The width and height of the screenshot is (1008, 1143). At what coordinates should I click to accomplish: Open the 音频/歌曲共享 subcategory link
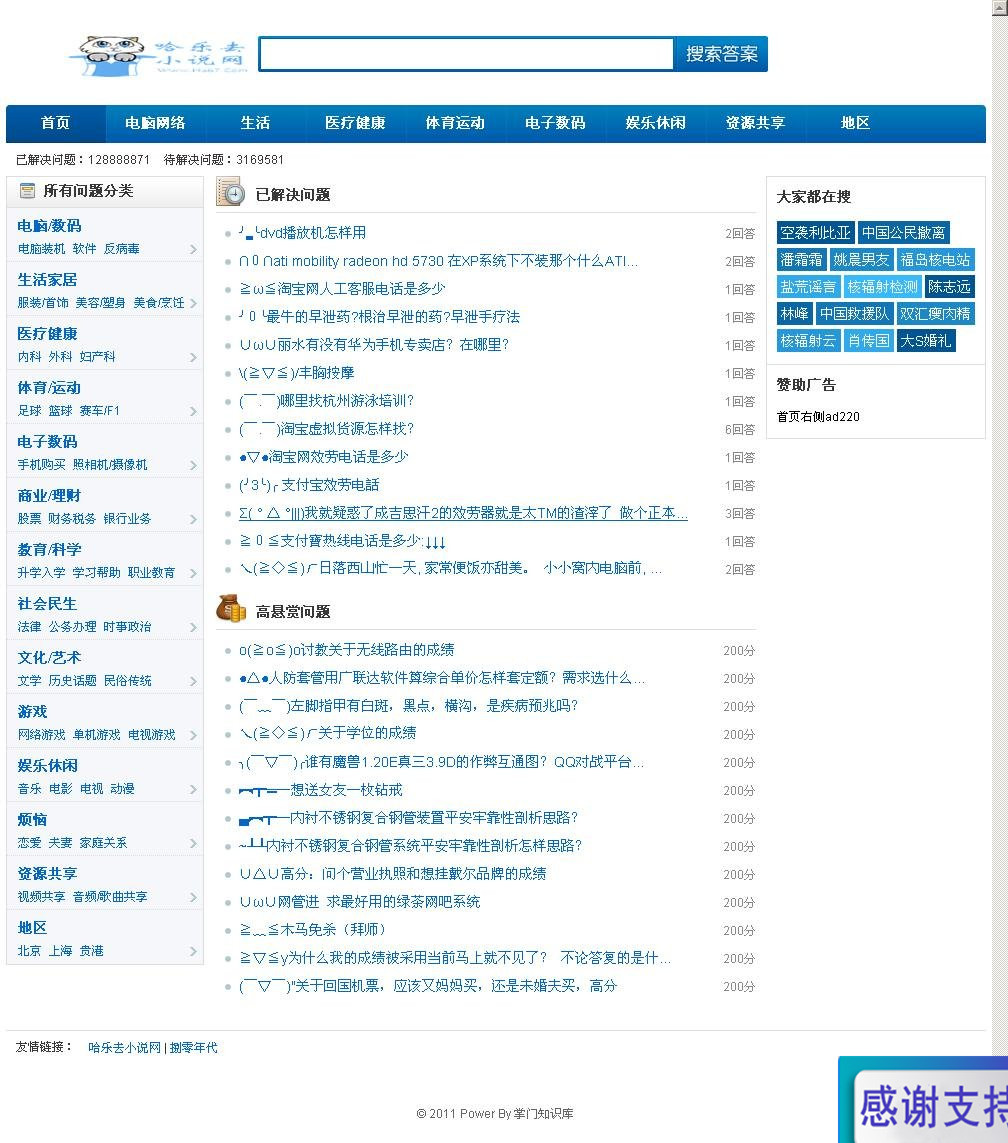(110, 897)
